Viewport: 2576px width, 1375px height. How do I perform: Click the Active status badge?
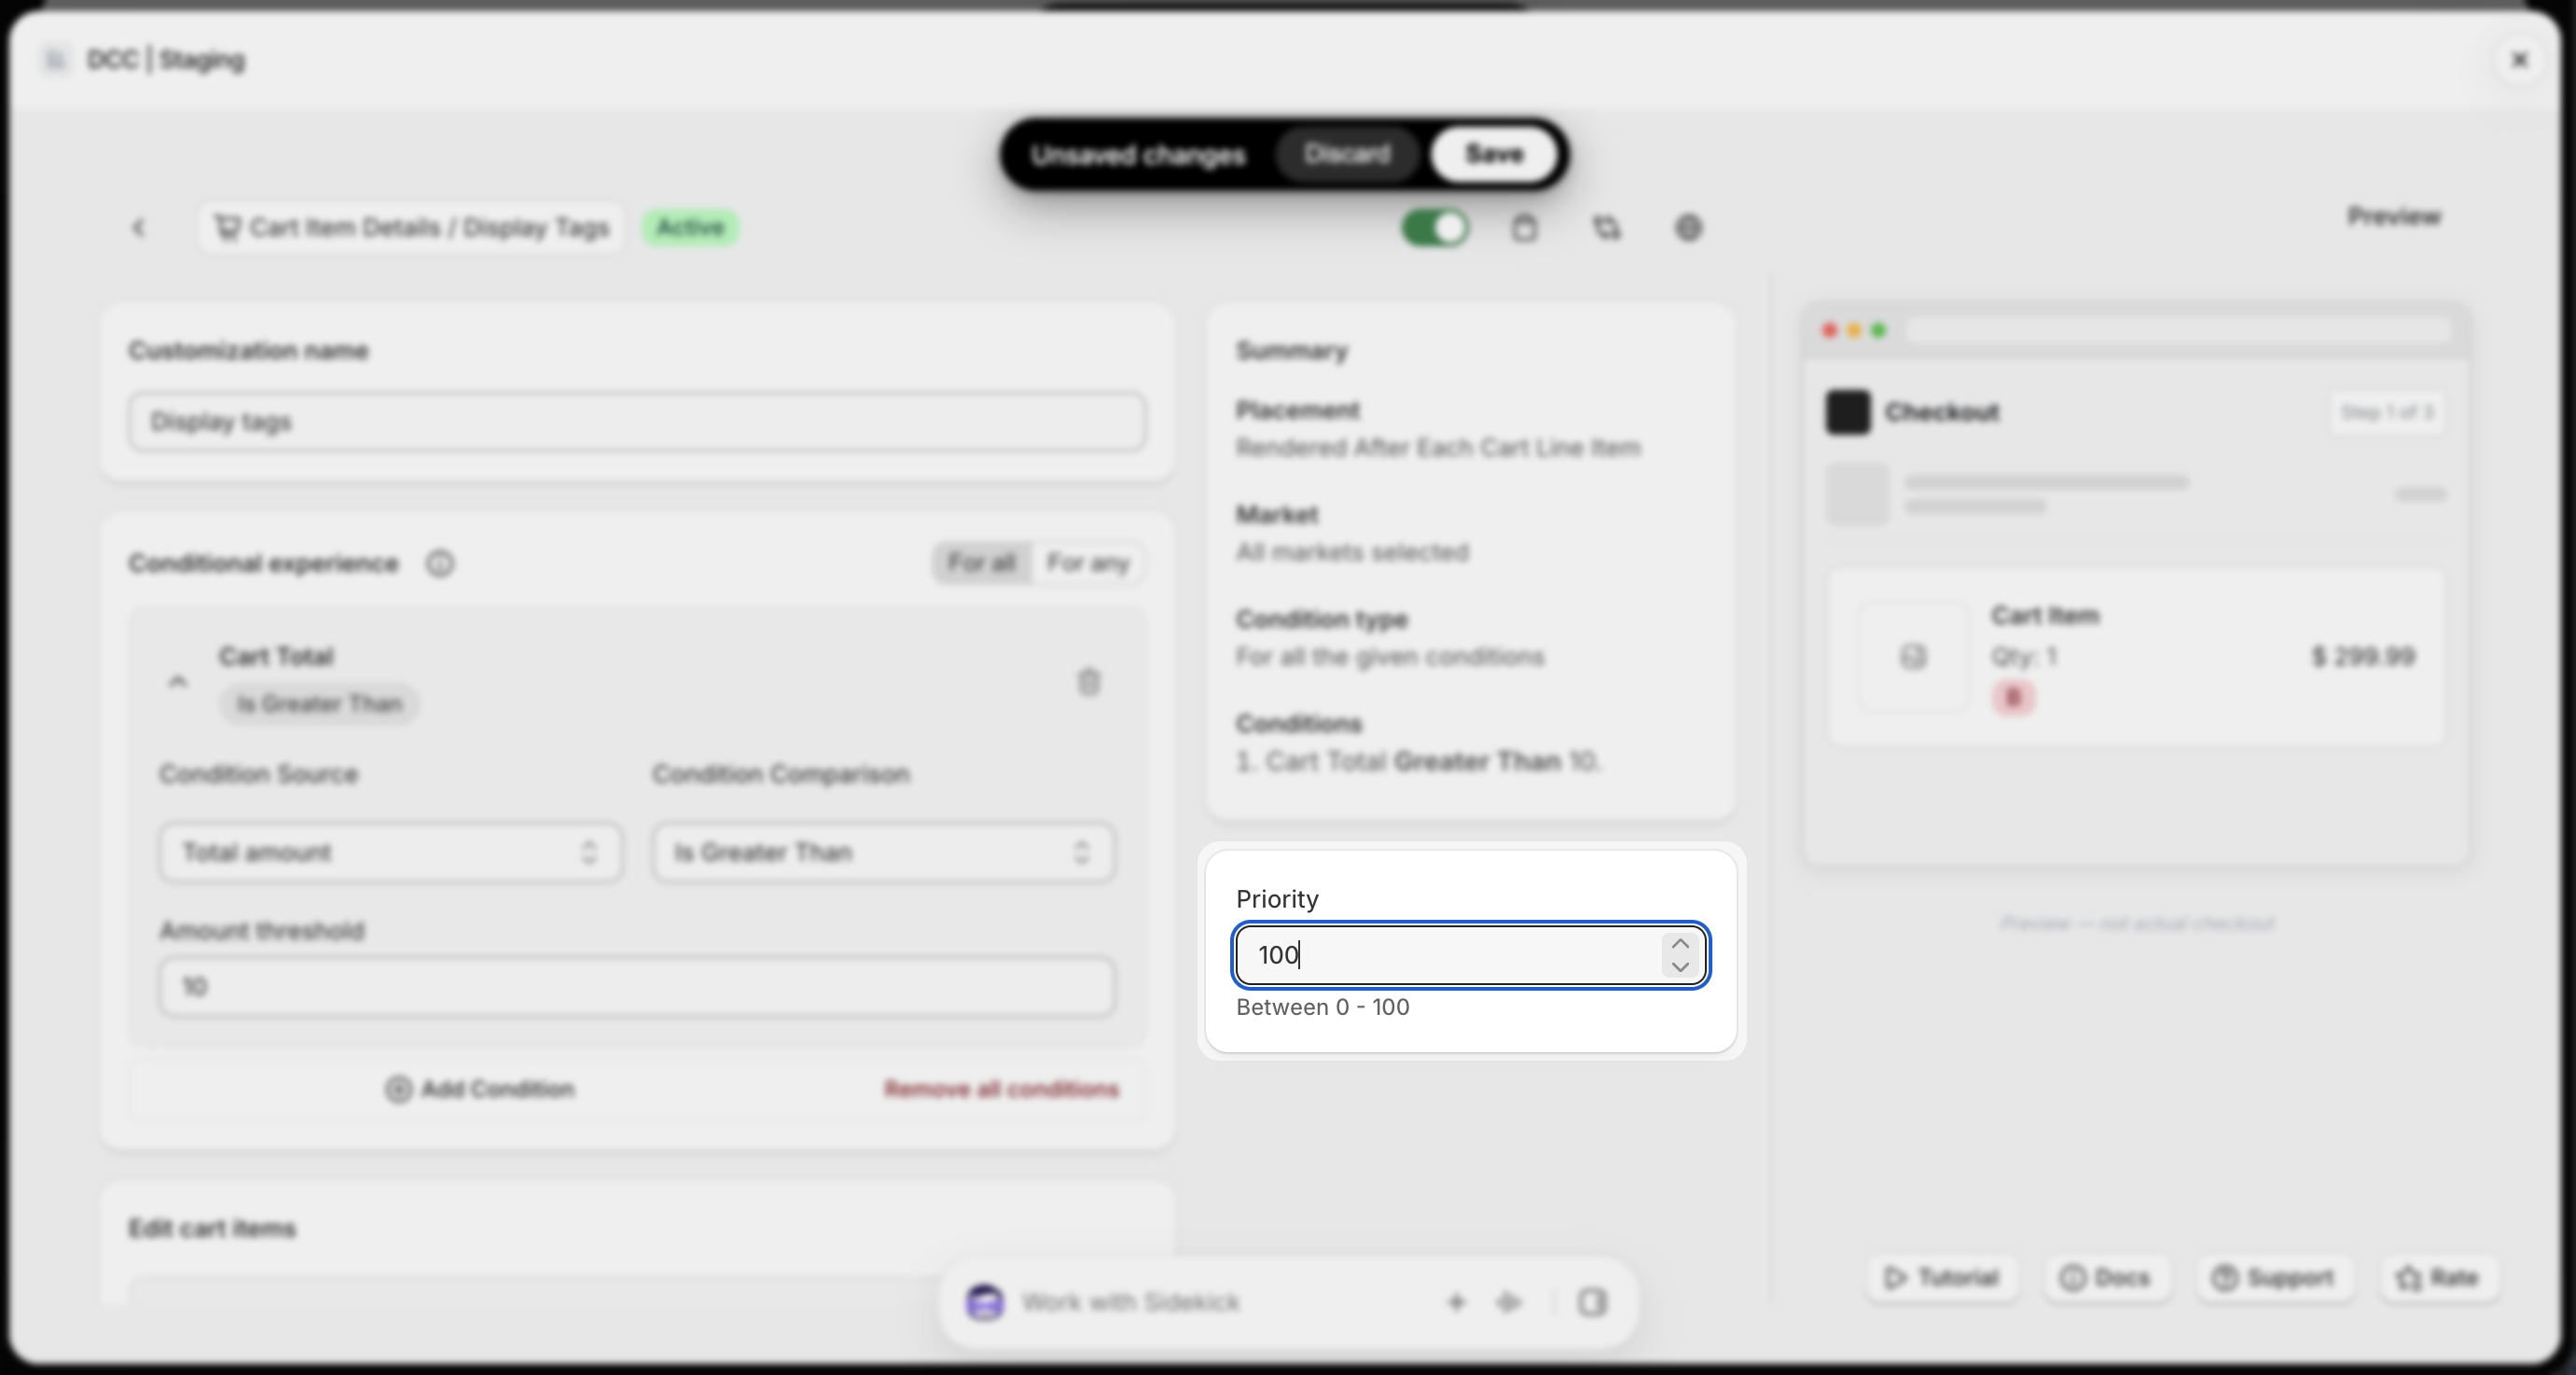click(x=690, y=228)
